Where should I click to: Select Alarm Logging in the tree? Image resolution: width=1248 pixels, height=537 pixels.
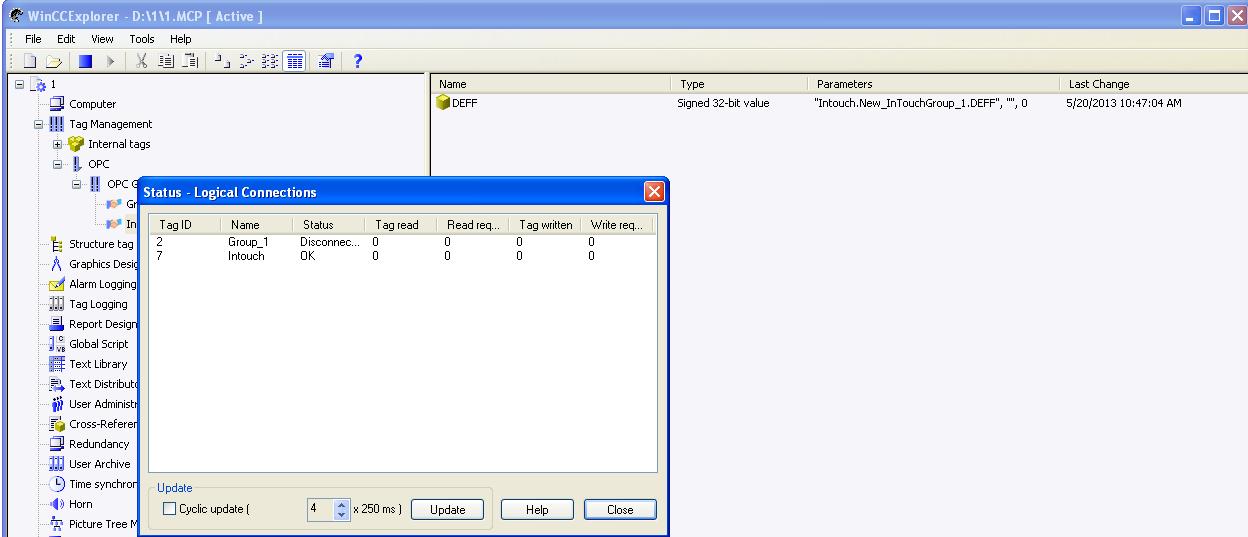tap(102, 284)
